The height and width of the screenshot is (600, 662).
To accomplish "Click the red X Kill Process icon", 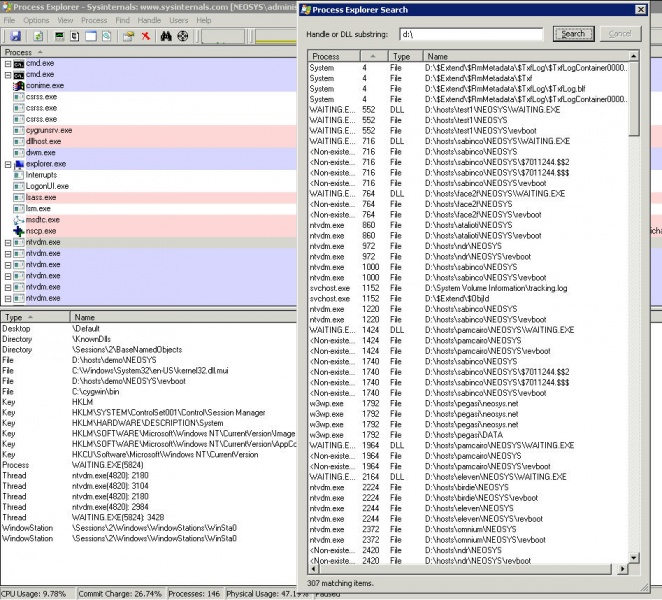I will pyautogui.click(x=146, y=36).
